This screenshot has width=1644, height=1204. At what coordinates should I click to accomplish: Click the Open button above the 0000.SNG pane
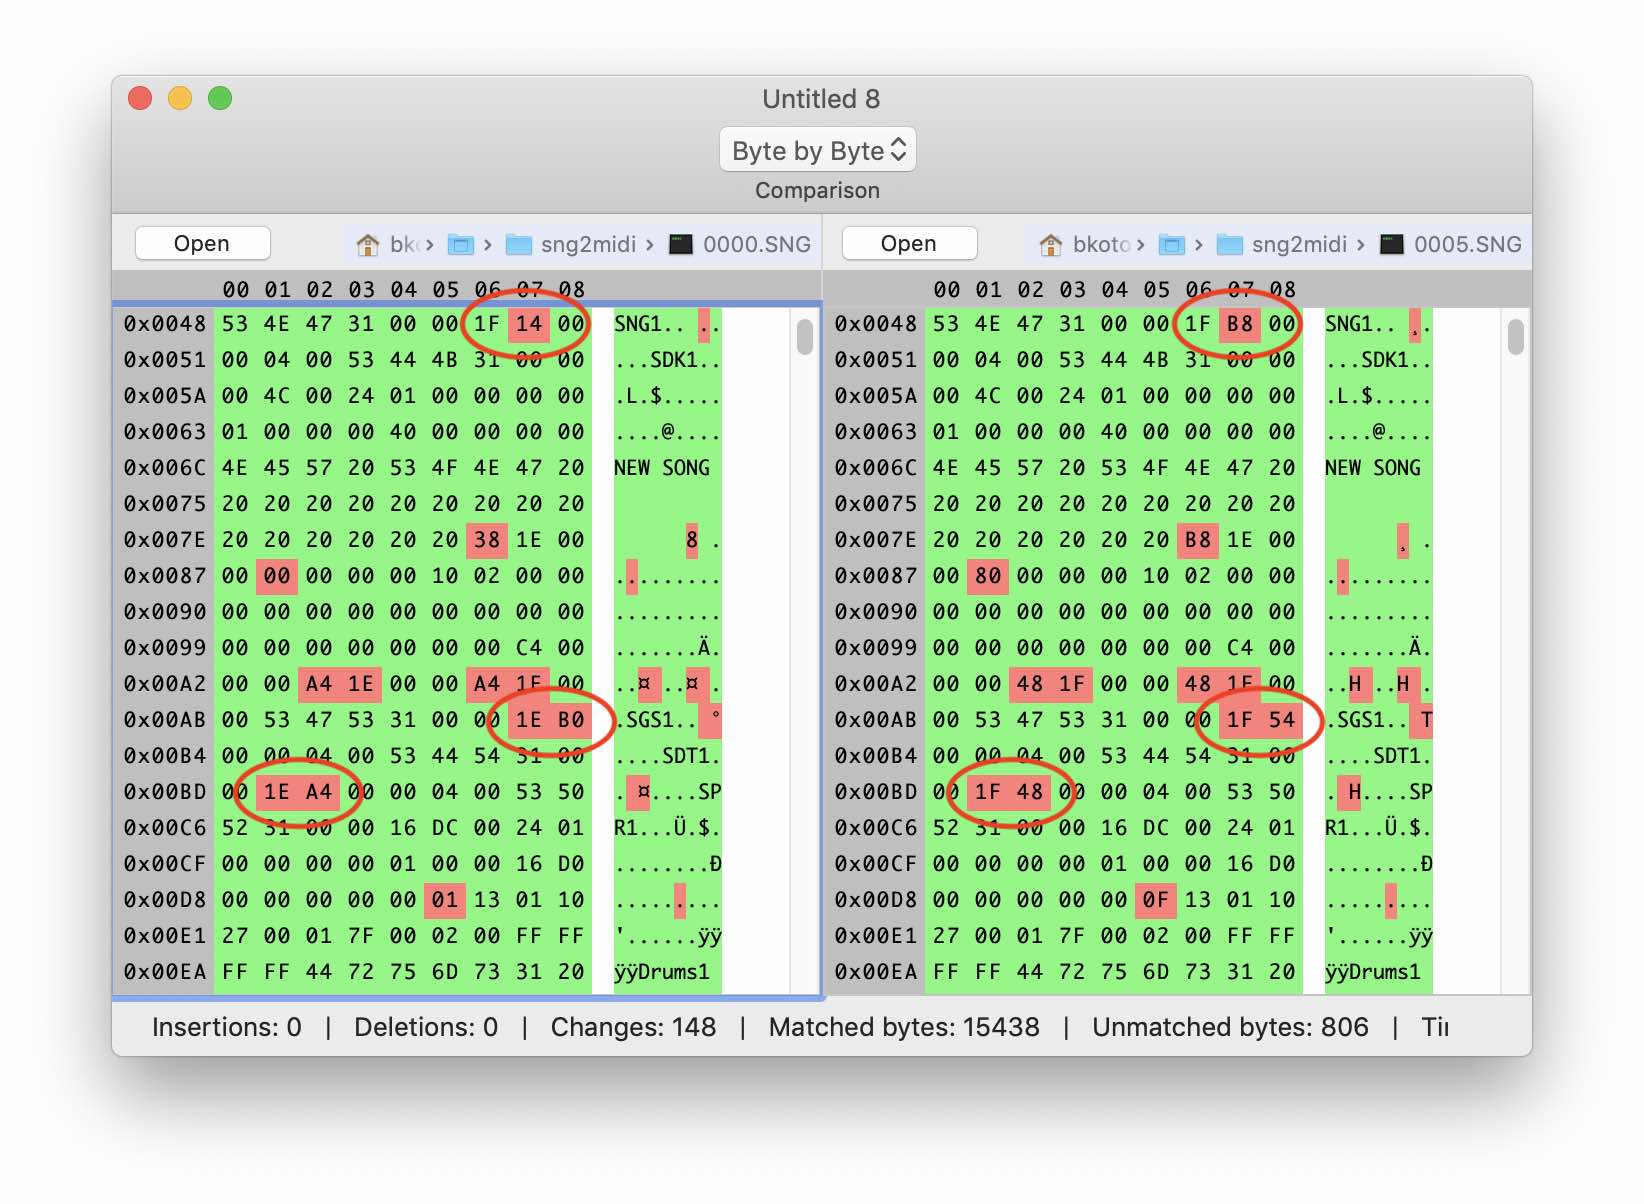202,243
